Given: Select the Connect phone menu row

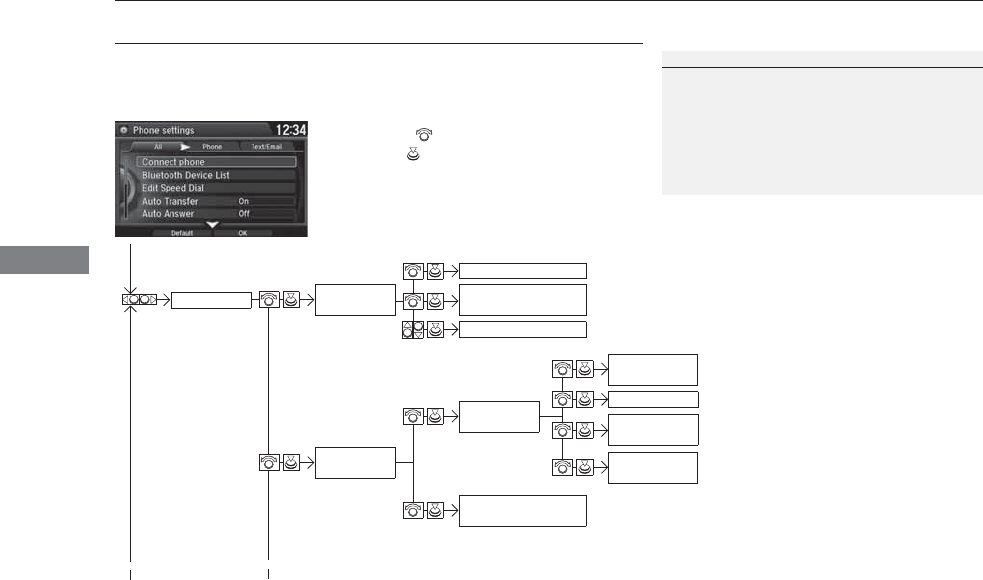Looking at the screenshot, I should click(x=216, y=162).
